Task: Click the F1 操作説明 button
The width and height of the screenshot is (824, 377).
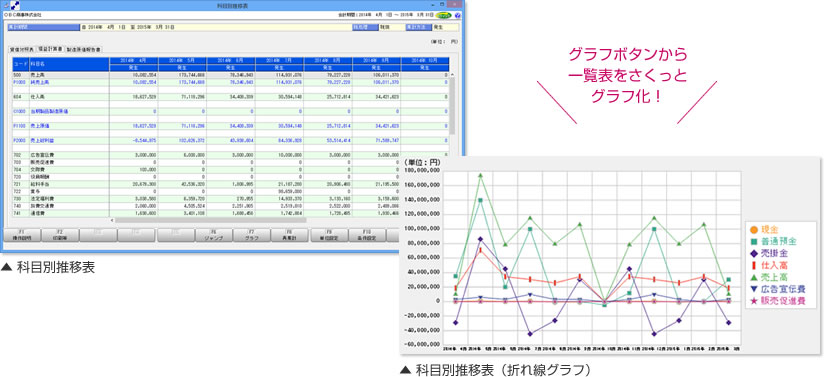Action: (x=21, y=235)
